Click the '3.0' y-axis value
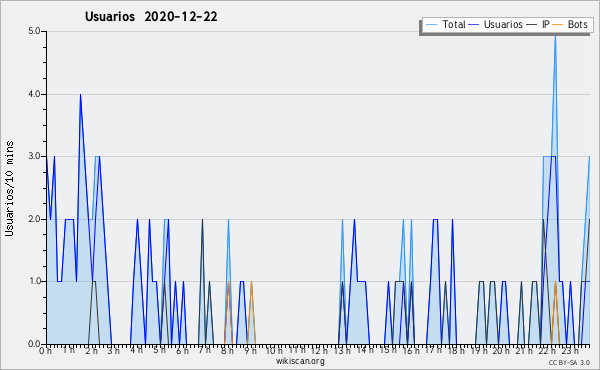This screenshot has width=600, height=370. click(34, 156)
